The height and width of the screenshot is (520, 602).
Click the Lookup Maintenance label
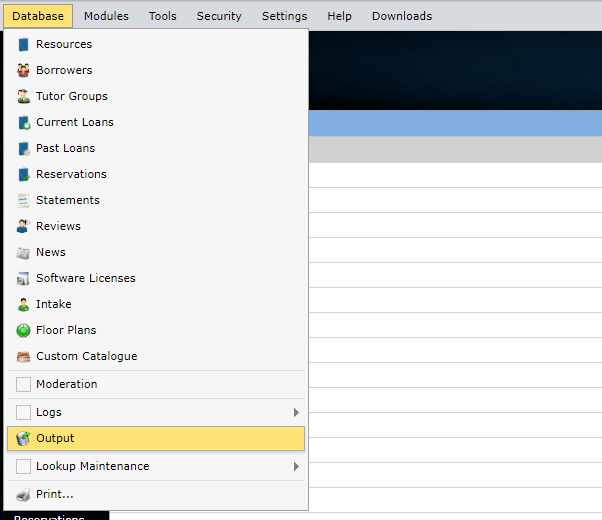pos(93,467)
